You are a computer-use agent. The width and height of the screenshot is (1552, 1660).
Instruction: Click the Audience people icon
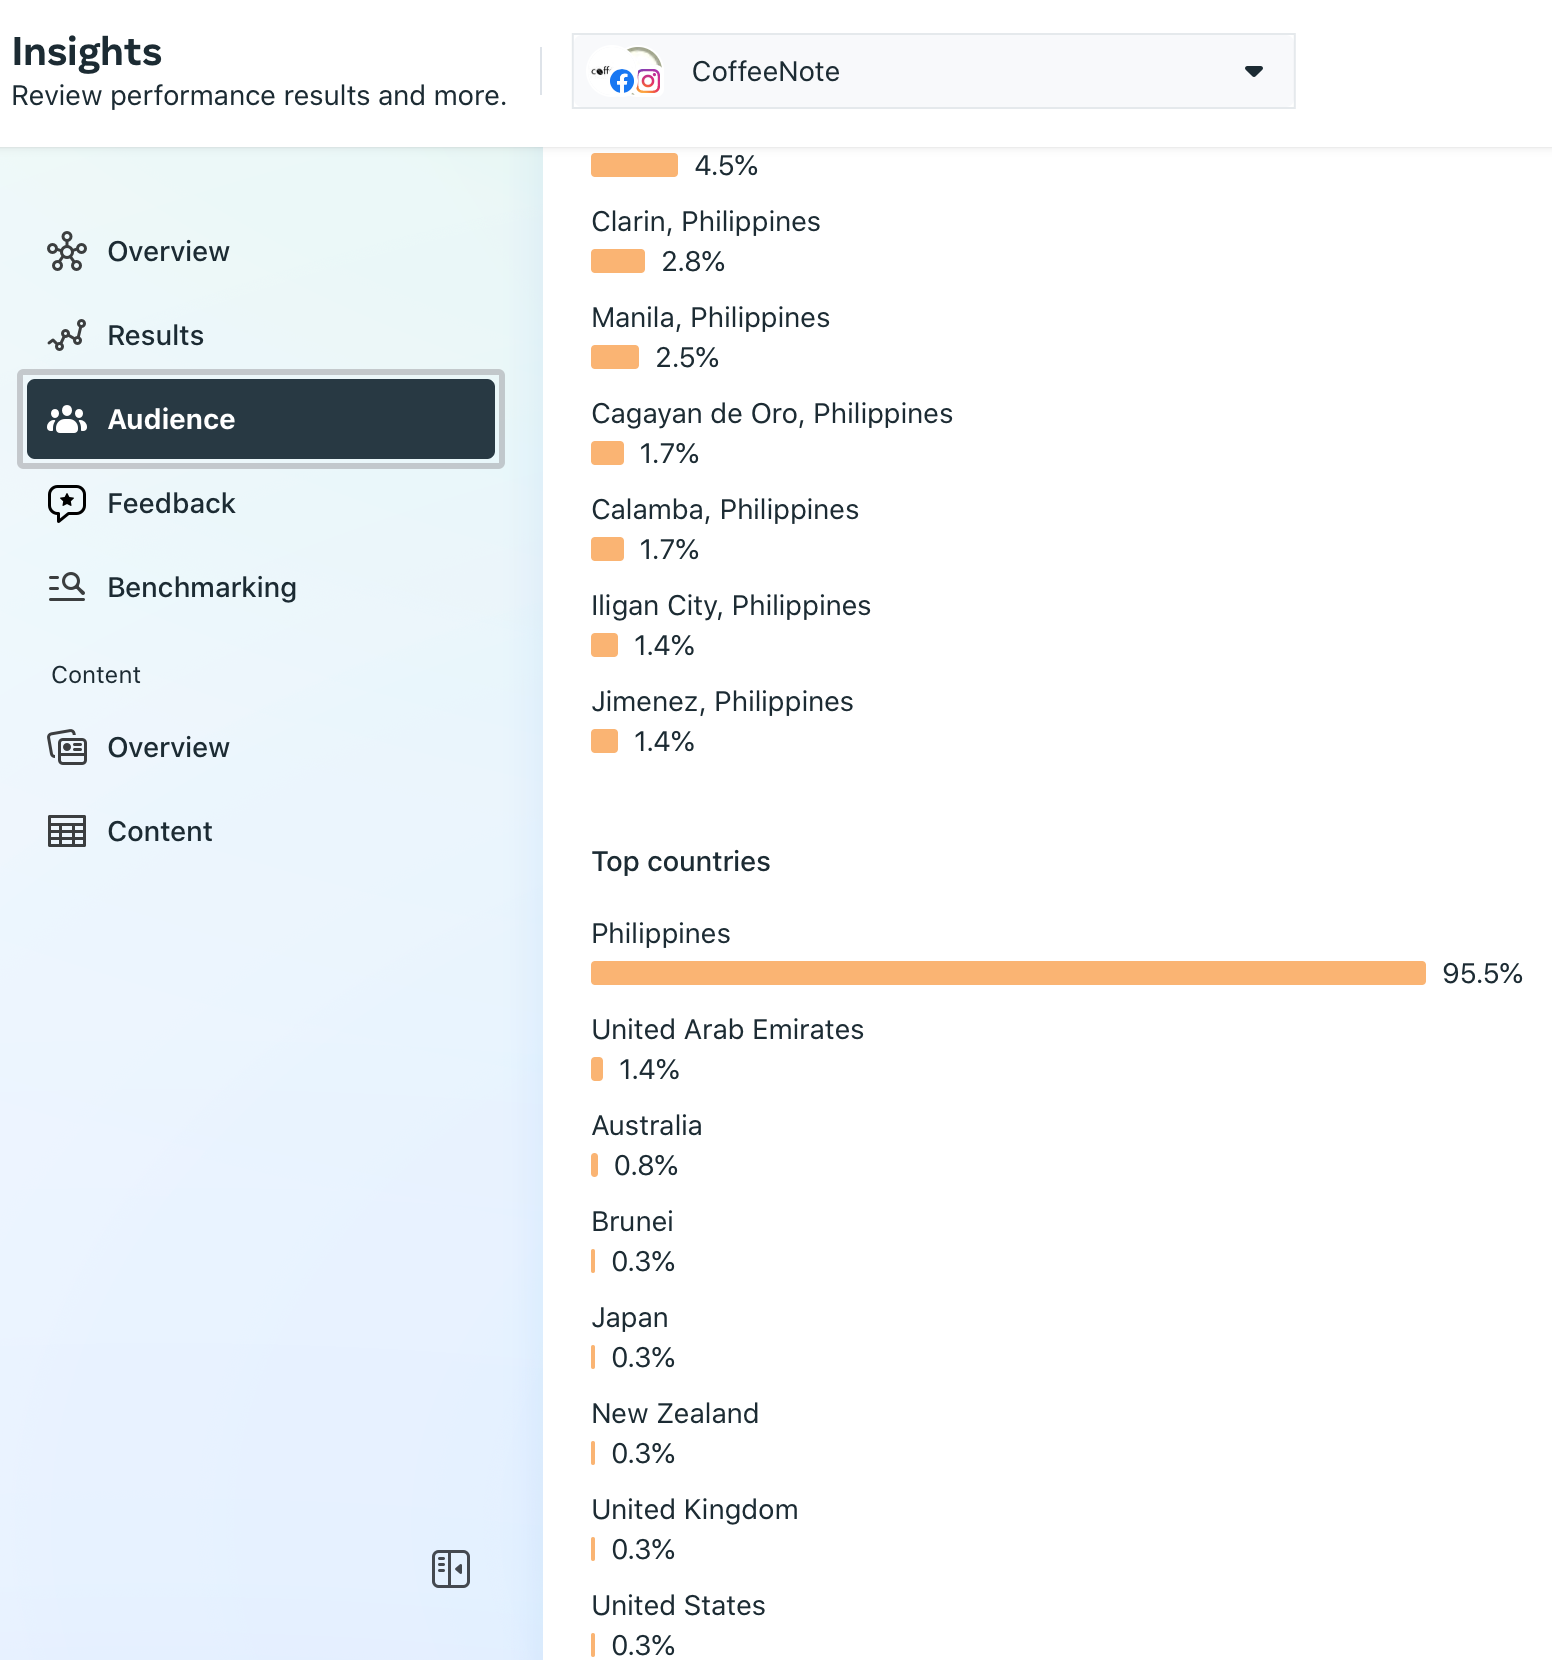(67, 419)
